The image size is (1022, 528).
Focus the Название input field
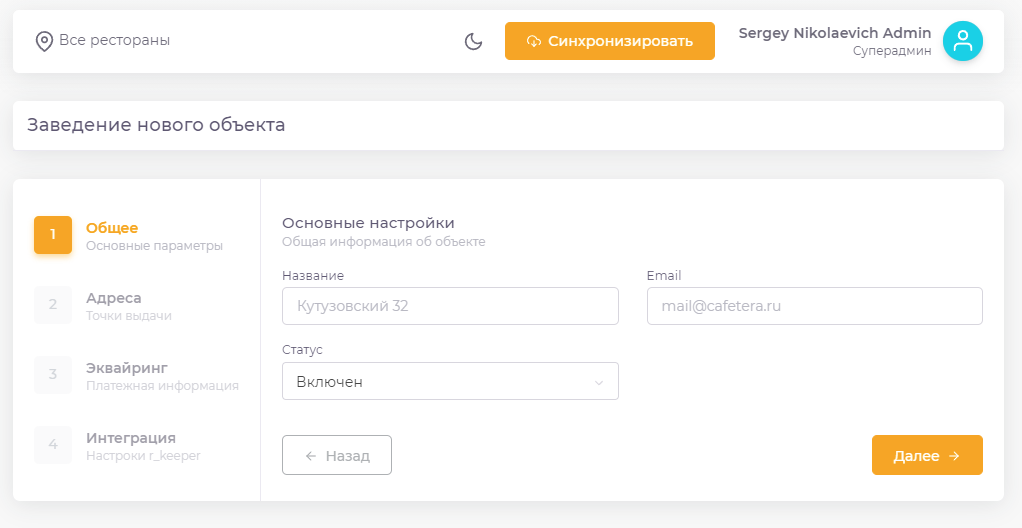(x=450, y=306)
